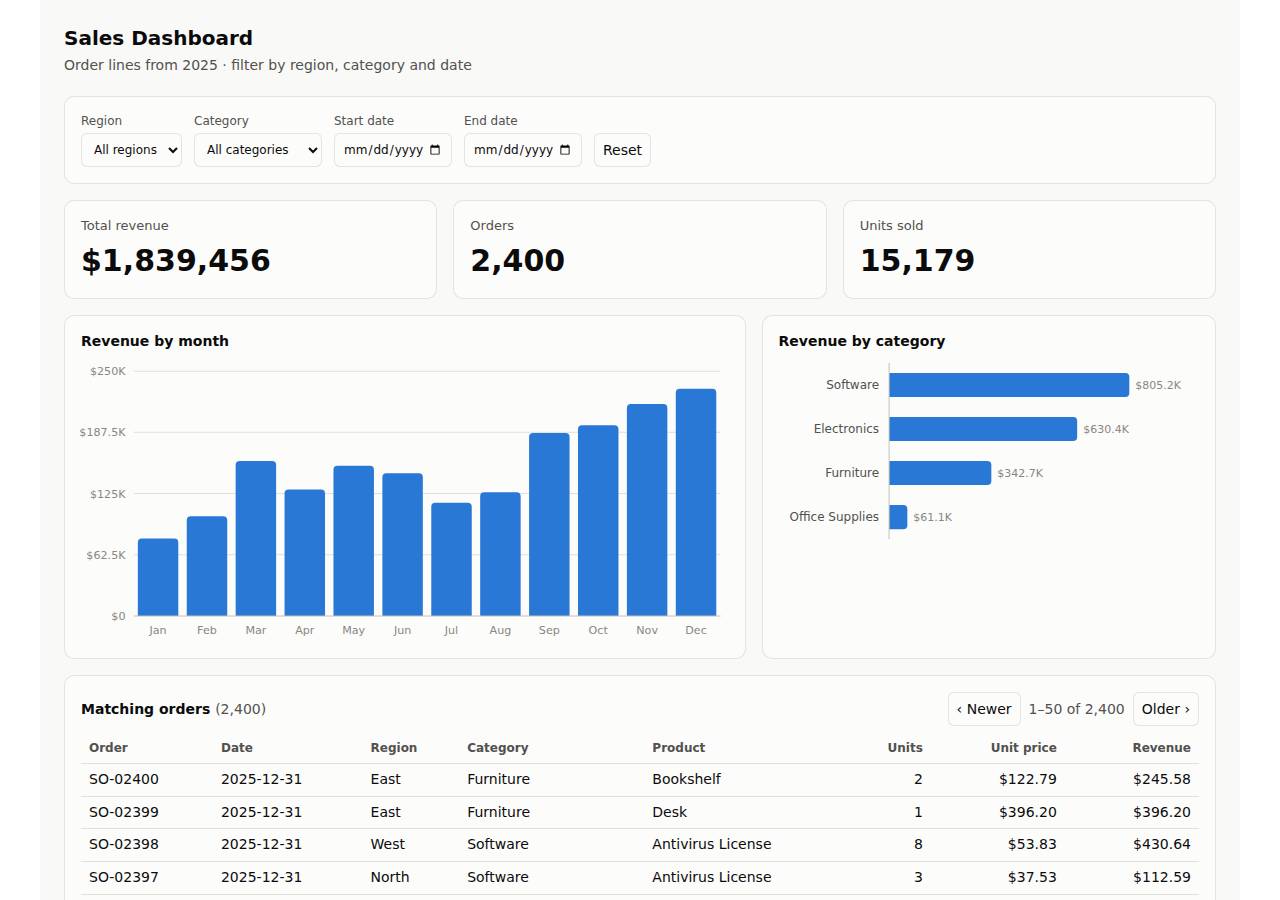This screenshot has height=900, width=1280.
Task: Click the Office Supplies category bar
Action: pyautogui.click(x=898, y=517)
